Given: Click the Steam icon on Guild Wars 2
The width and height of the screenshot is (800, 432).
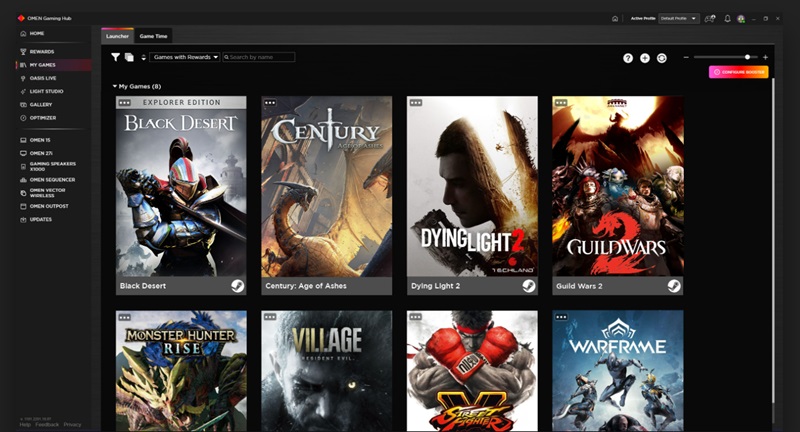Looking at the screenshot, I should [674, 286].
